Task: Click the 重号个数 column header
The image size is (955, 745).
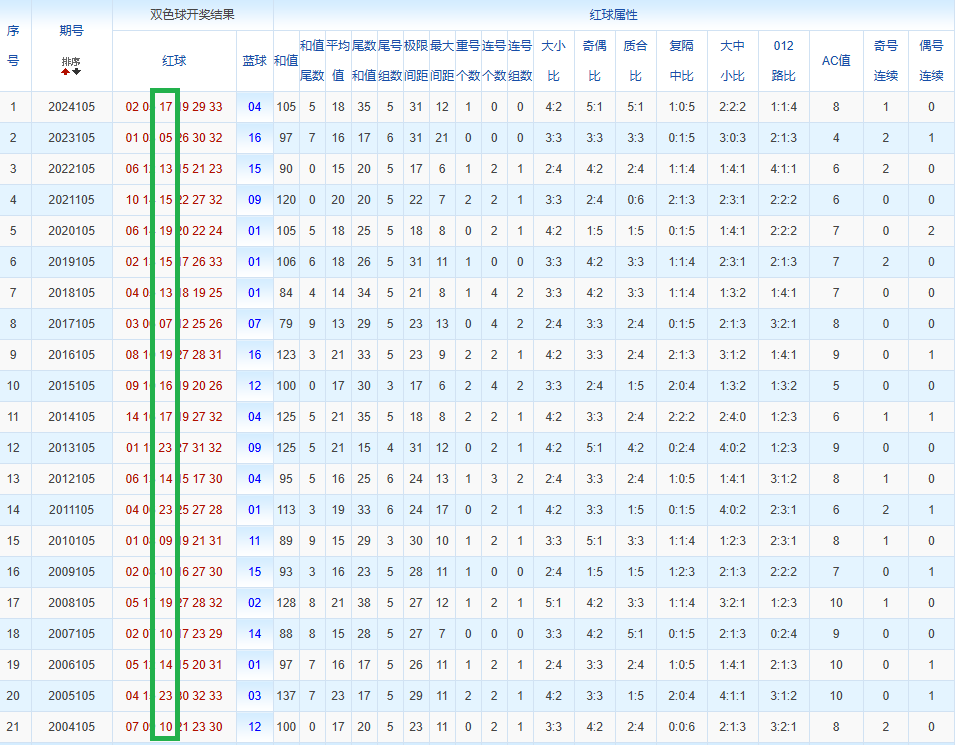Action: point(468,60)
